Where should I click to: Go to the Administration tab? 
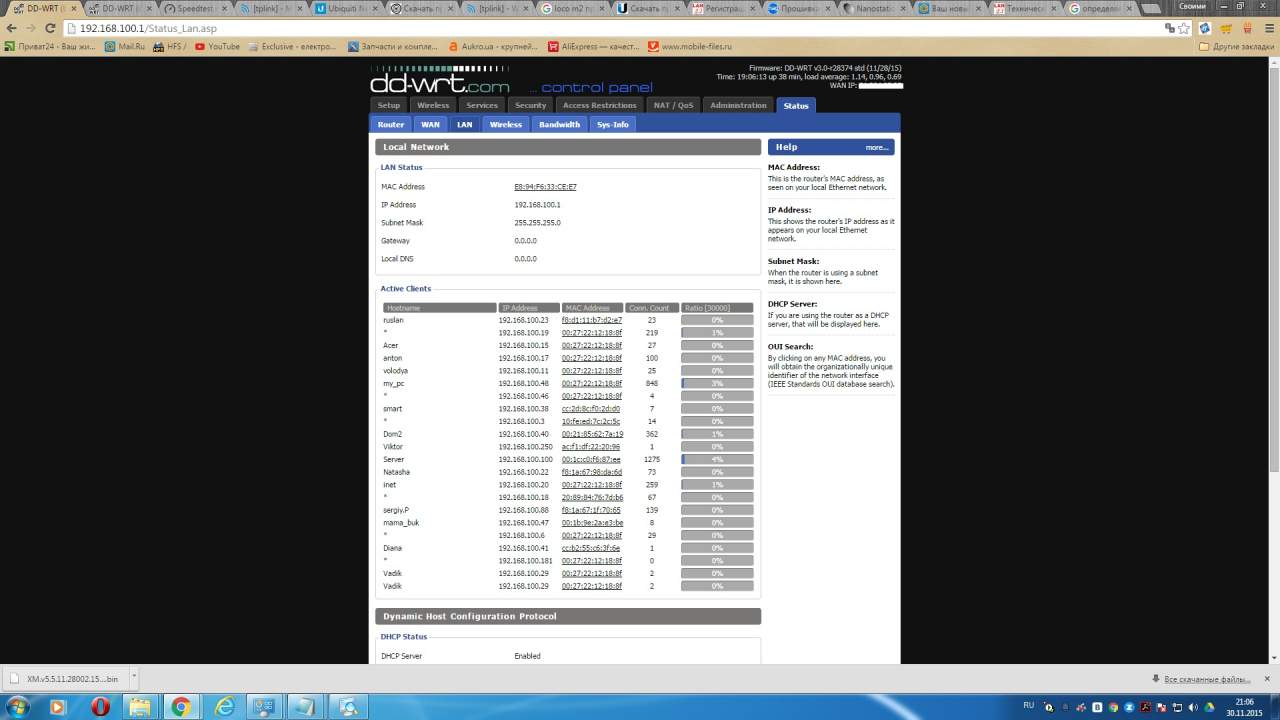coord(738,105)
